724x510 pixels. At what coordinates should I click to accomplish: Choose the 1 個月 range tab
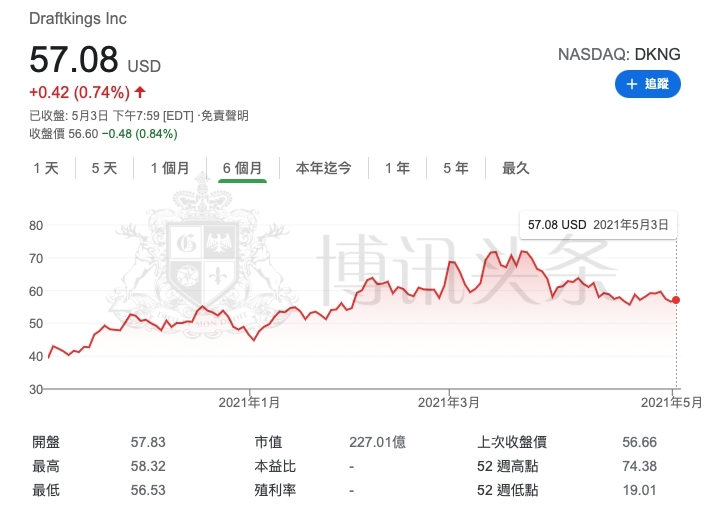(170, 168)
